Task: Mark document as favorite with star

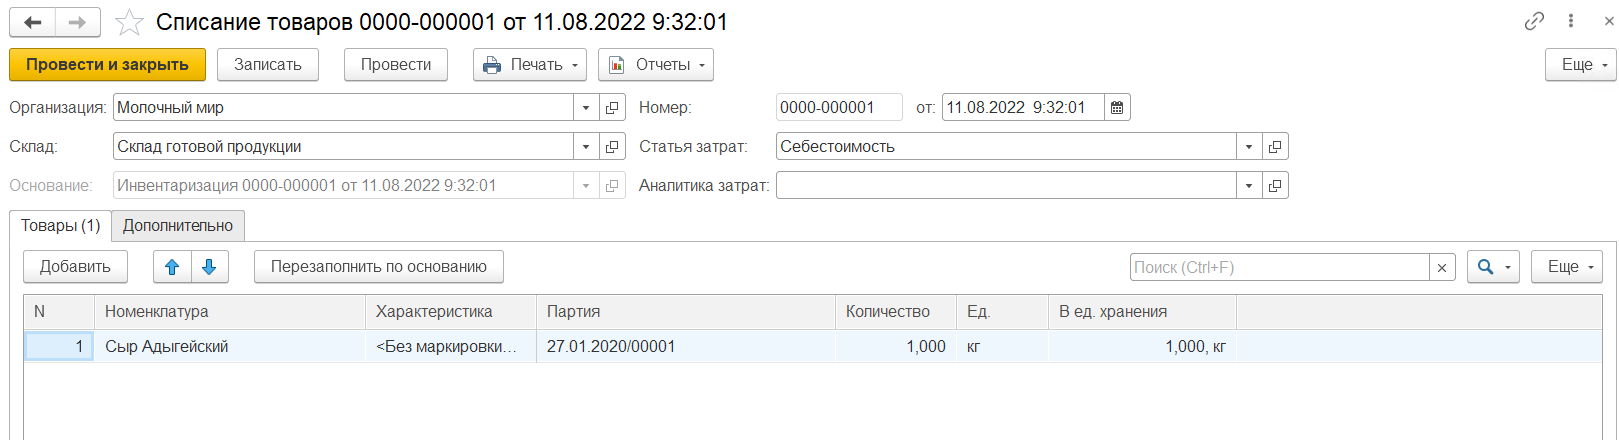Action: [x=129, y=22]
